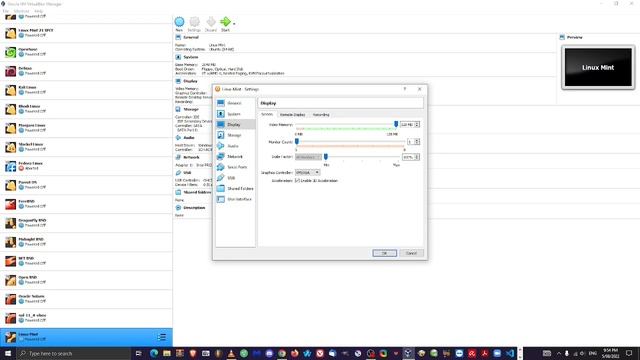Select the Kali Linux virtual machine

(86, 90)
